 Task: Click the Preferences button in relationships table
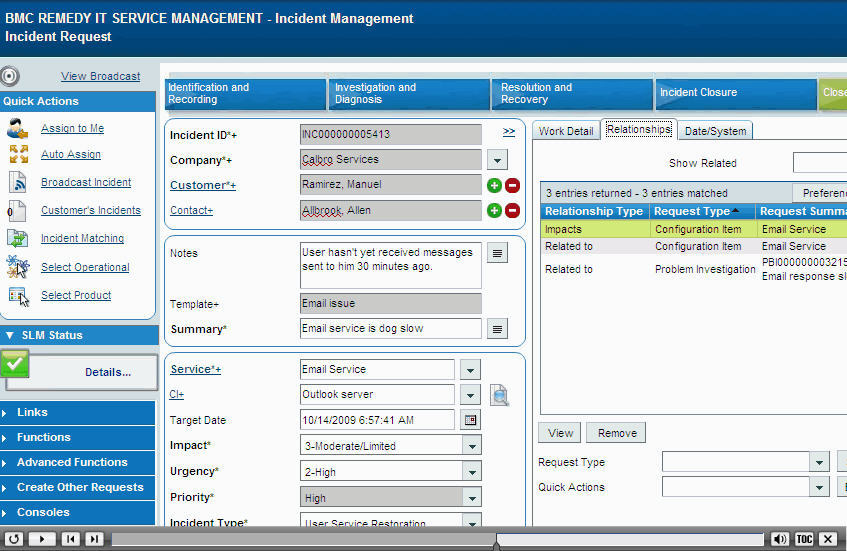820,193
